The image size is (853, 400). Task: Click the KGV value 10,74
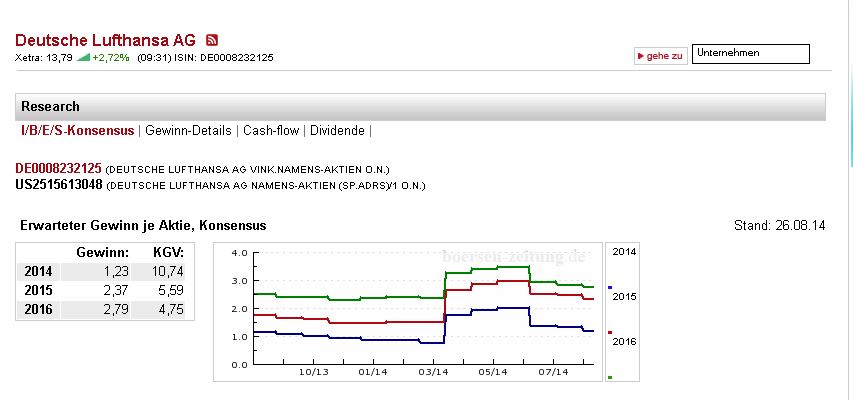point(168,272)
